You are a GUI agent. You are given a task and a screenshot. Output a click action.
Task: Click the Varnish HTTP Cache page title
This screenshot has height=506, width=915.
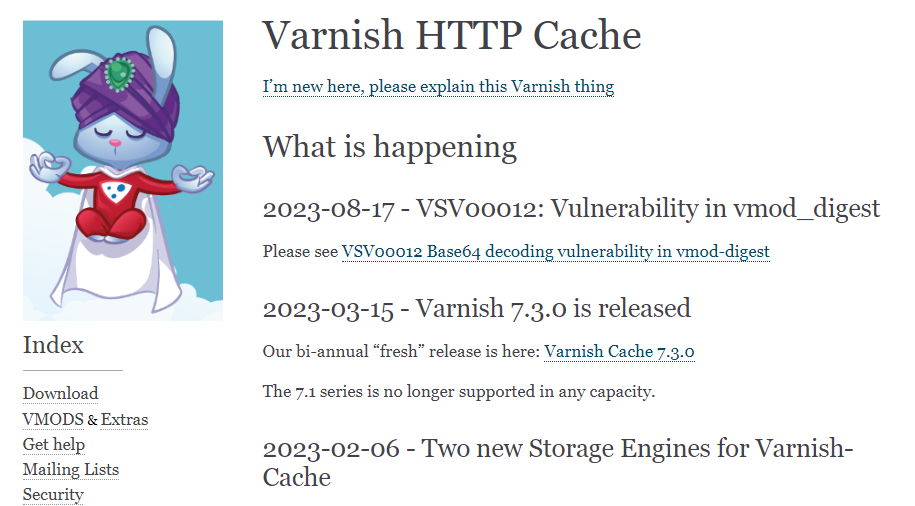[x=451, y=37]
